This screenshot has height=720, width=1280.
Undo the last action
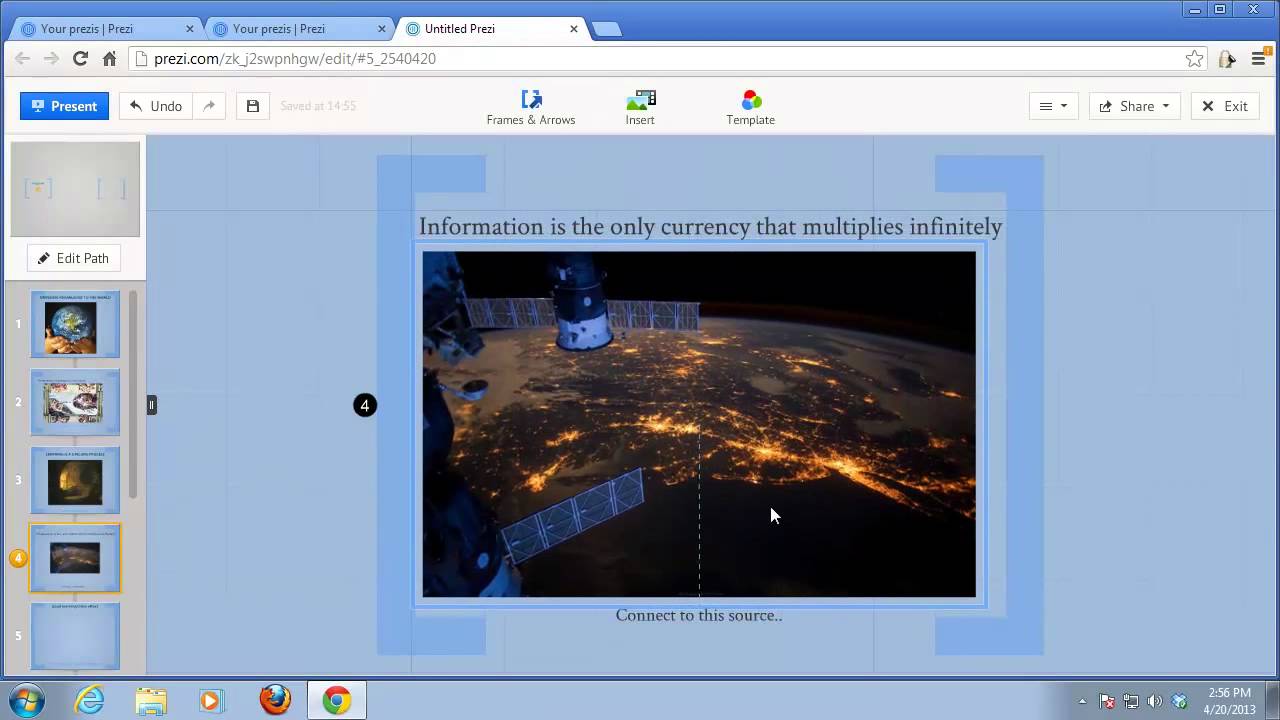tap(155, 106)
